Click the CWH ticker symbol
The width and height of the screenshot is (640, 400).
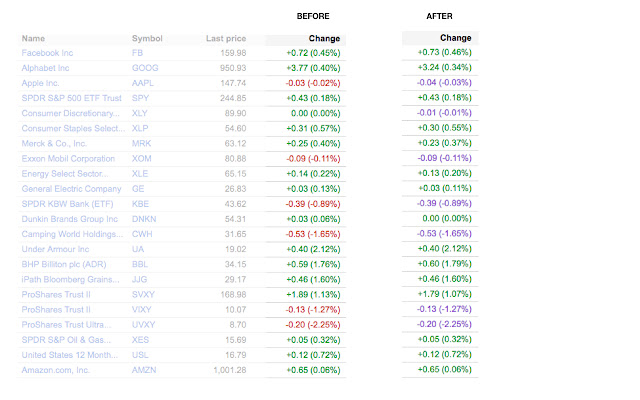point(142,234)
